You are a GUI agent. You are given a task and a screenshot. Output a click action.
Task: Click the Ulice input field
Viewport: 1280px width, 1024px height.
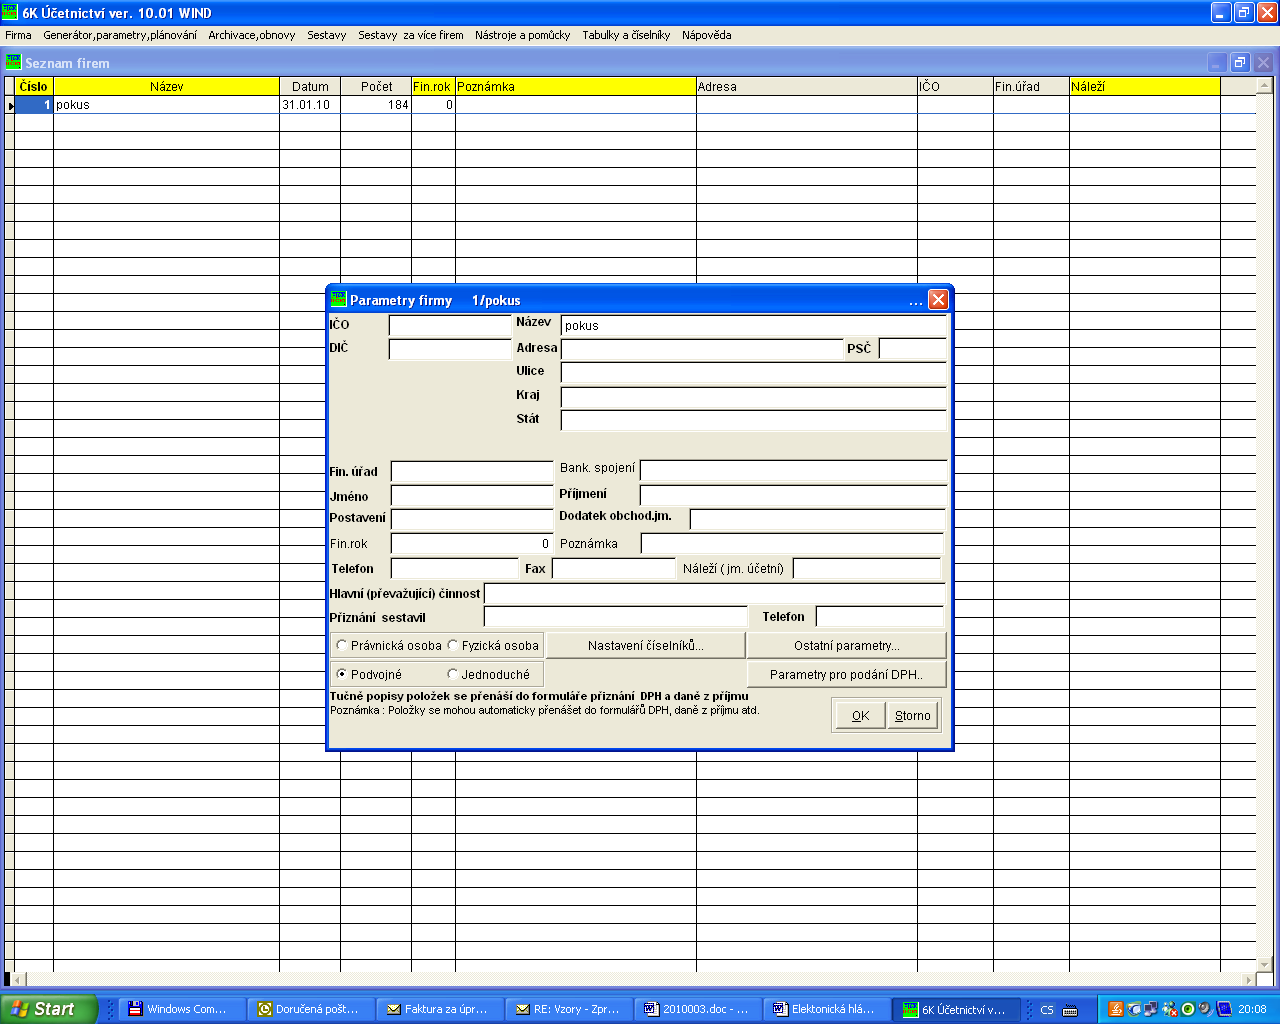click(x=754, y=373)
